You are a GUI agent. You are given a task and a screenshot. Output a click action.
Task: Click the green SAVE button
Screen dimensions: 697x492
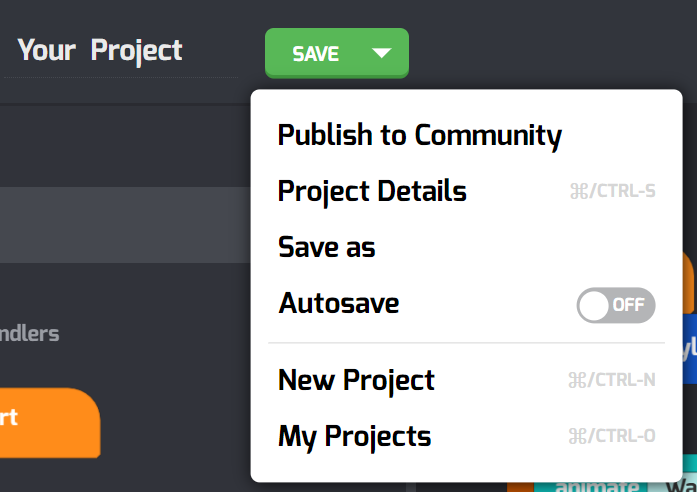pyautogui.click(x=316, y=54)
